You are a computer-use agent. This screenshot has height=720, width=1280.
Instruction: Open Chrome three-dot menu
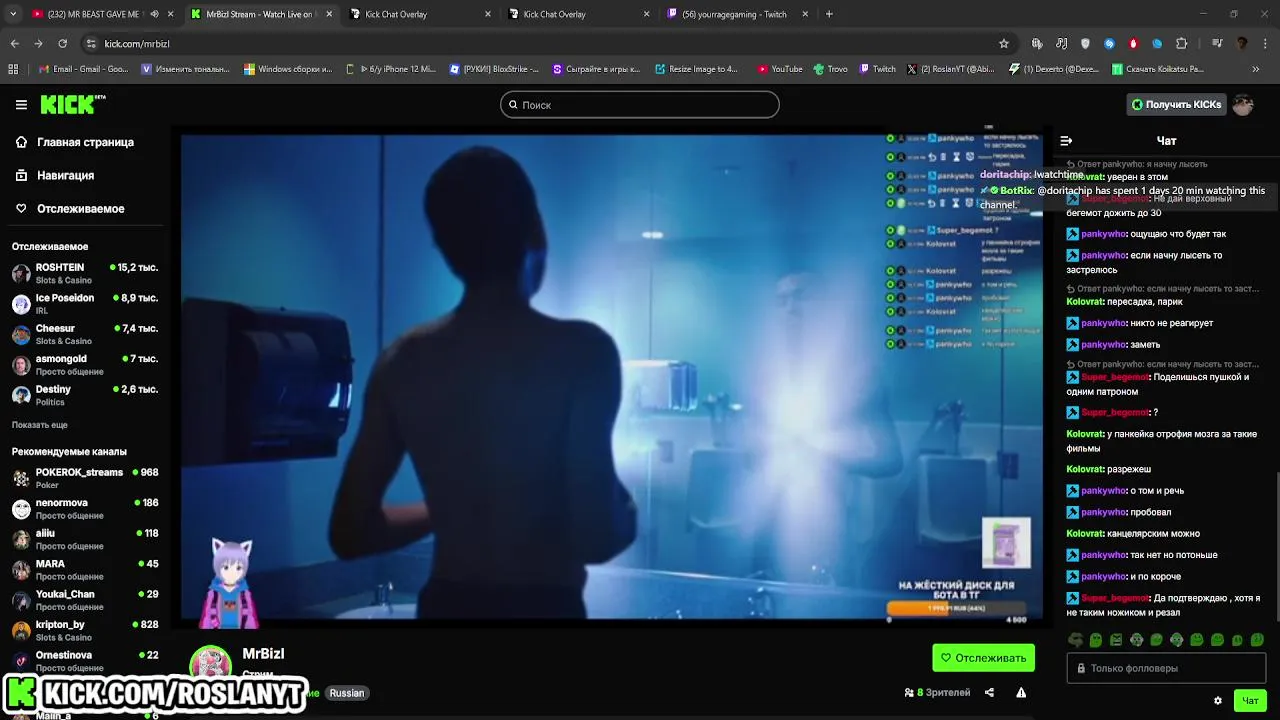[1264, 44]
